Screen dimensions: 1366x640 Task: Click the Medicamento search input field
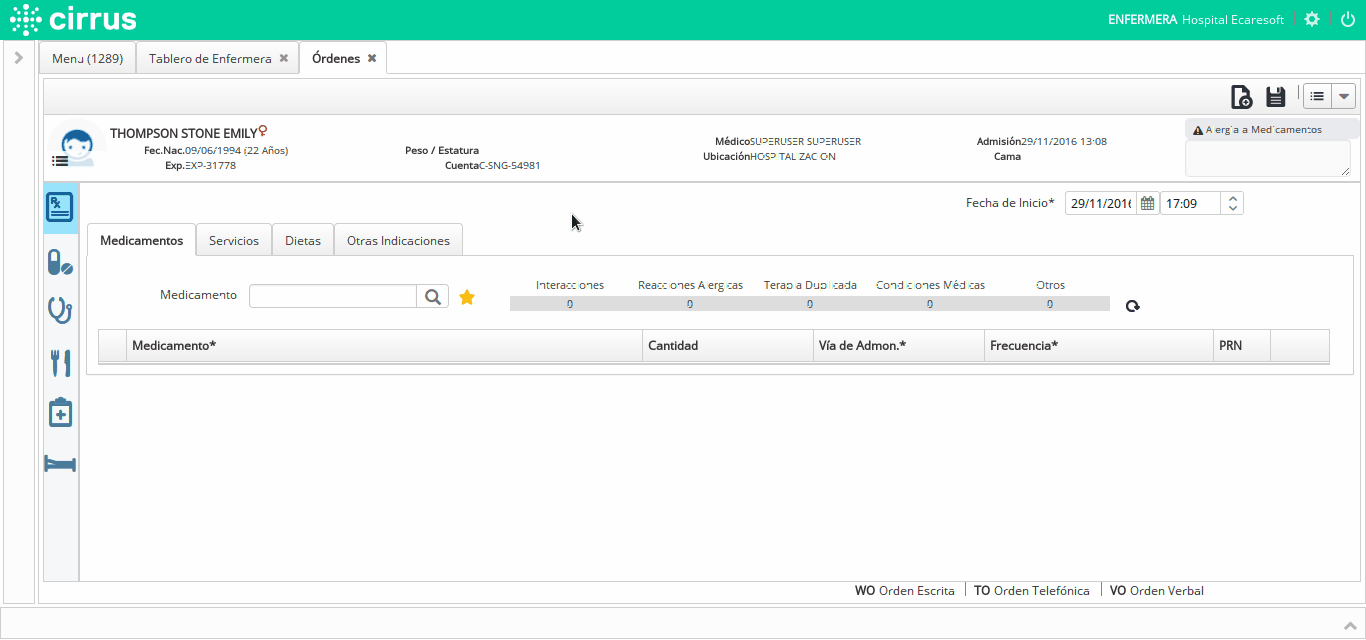coord(332,296)
